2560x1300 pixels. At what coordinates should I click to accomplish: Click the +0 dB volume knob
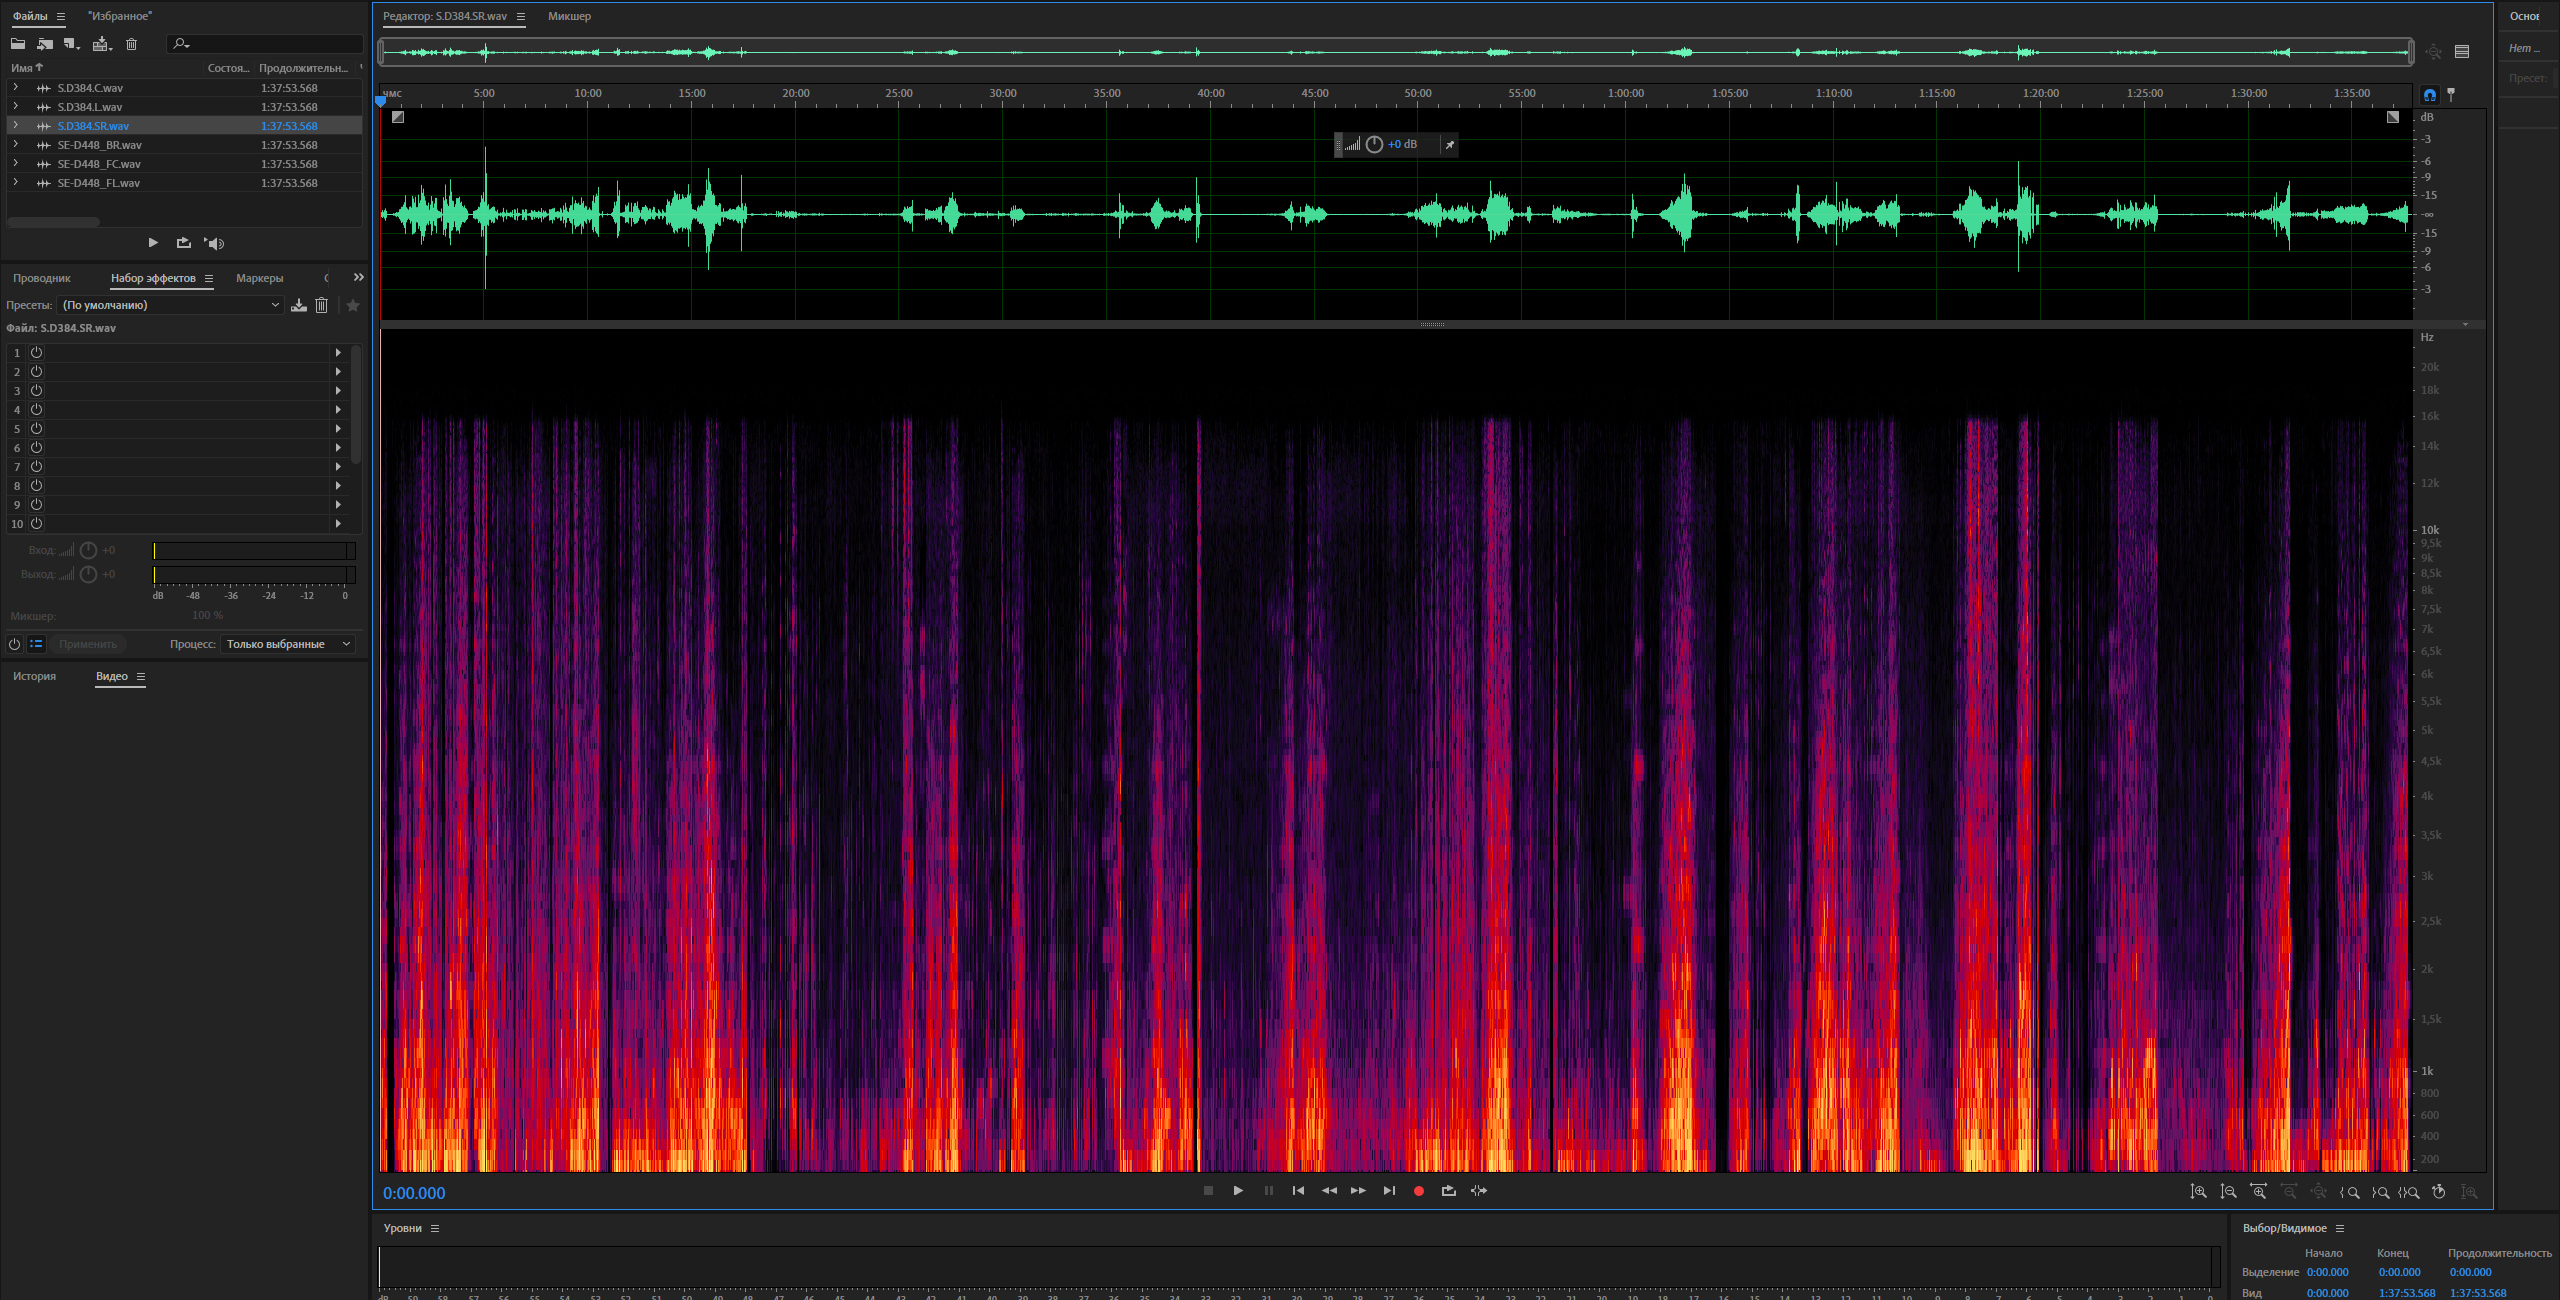pyautogui.click(x=1374, y=145)
